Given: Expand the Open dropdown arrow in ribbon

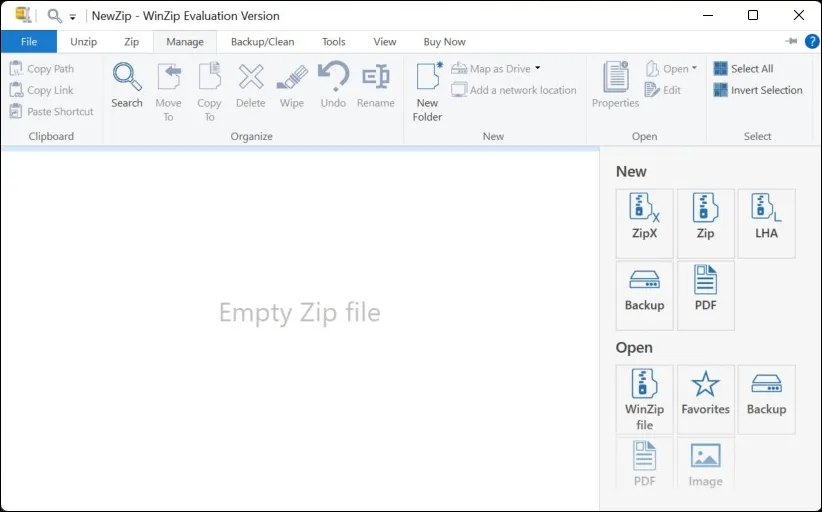Looking at the screenshot, I should pos(694,68).
